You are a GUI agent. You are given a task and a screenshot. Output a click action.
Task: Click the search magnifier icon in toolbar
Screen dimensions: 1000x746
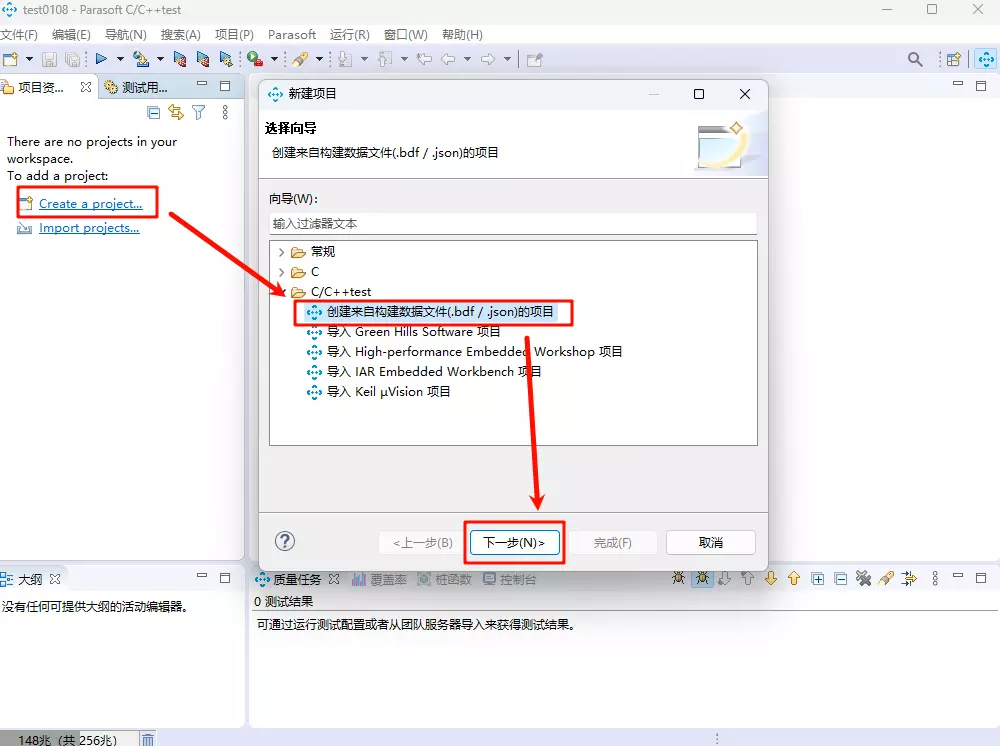coord(915,60)
